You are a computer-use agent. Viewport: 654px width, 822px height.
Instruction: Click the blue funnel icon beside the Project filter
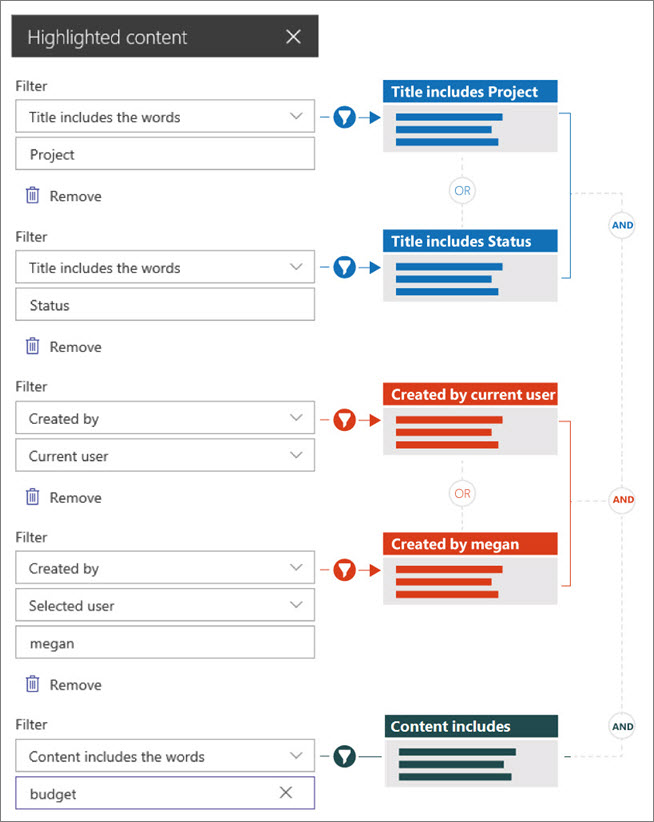(x=345, y=117)
